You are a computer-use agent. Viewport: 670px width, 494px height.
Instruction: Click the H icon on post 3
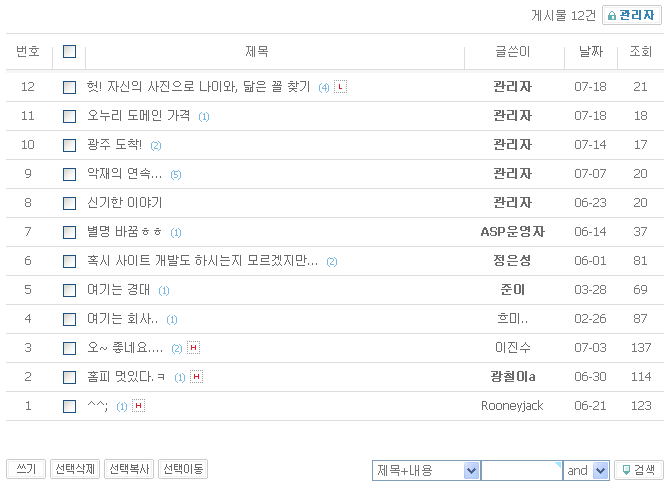pyautogui.click(x=194, y=347)
